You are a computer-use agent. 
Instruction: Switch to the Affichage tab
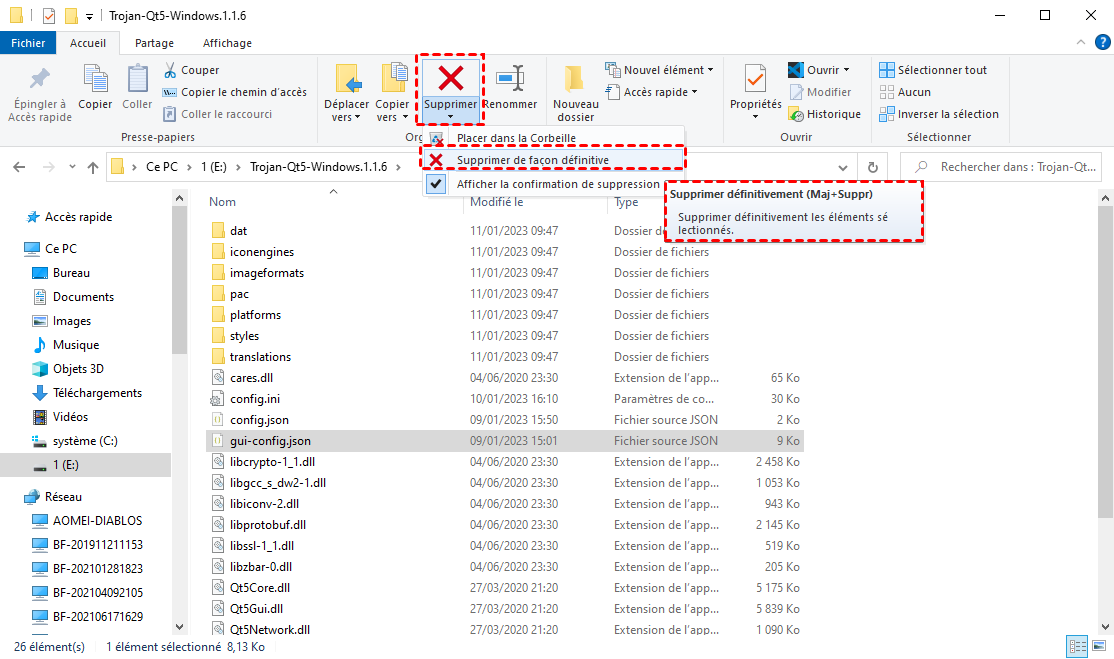click(x=227, y=43)
